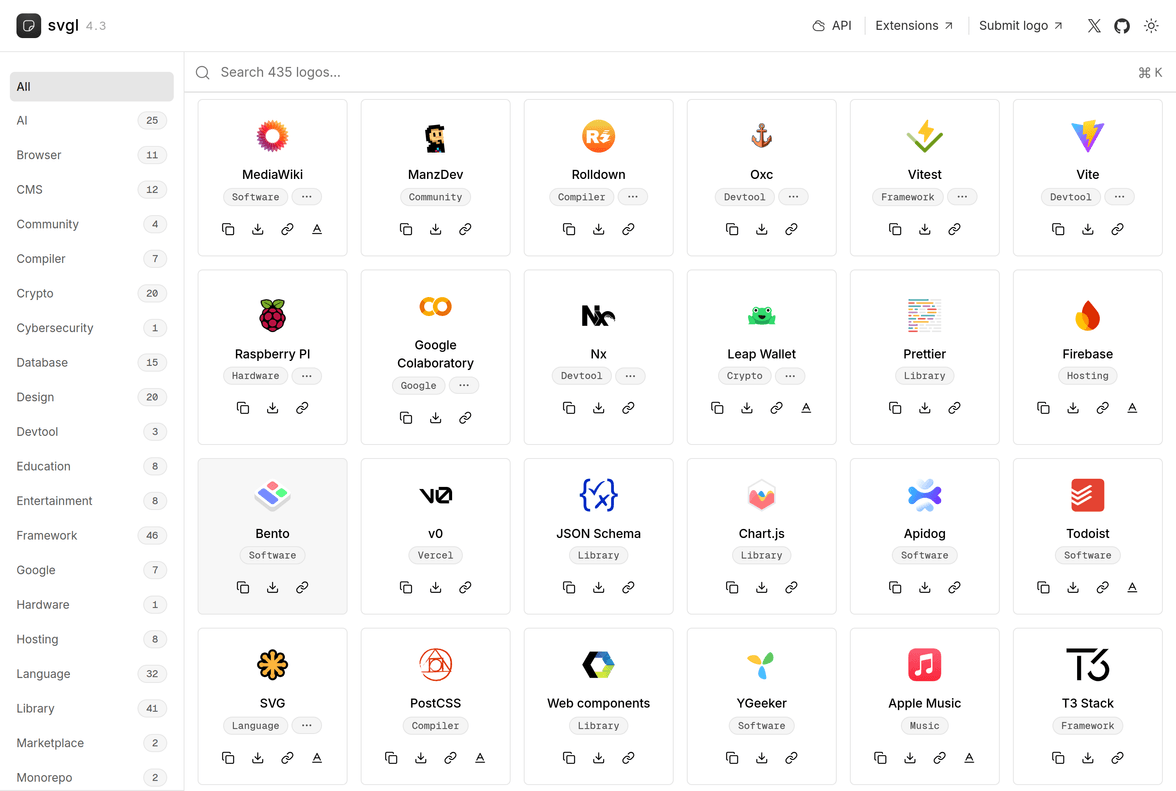Select the Framework category in sidebar
Viewport: 1176px width, 791px height.
47,535
